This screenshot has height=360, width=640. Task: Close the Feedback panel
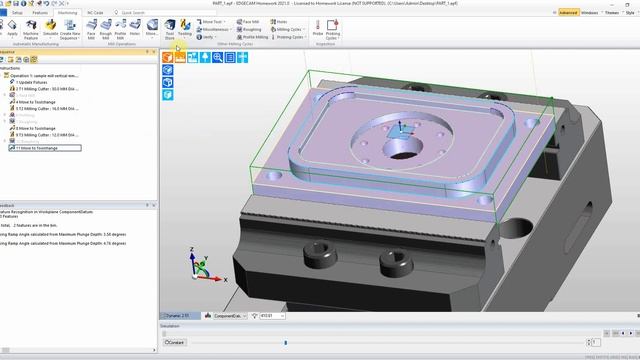click(x=154, y=205)
